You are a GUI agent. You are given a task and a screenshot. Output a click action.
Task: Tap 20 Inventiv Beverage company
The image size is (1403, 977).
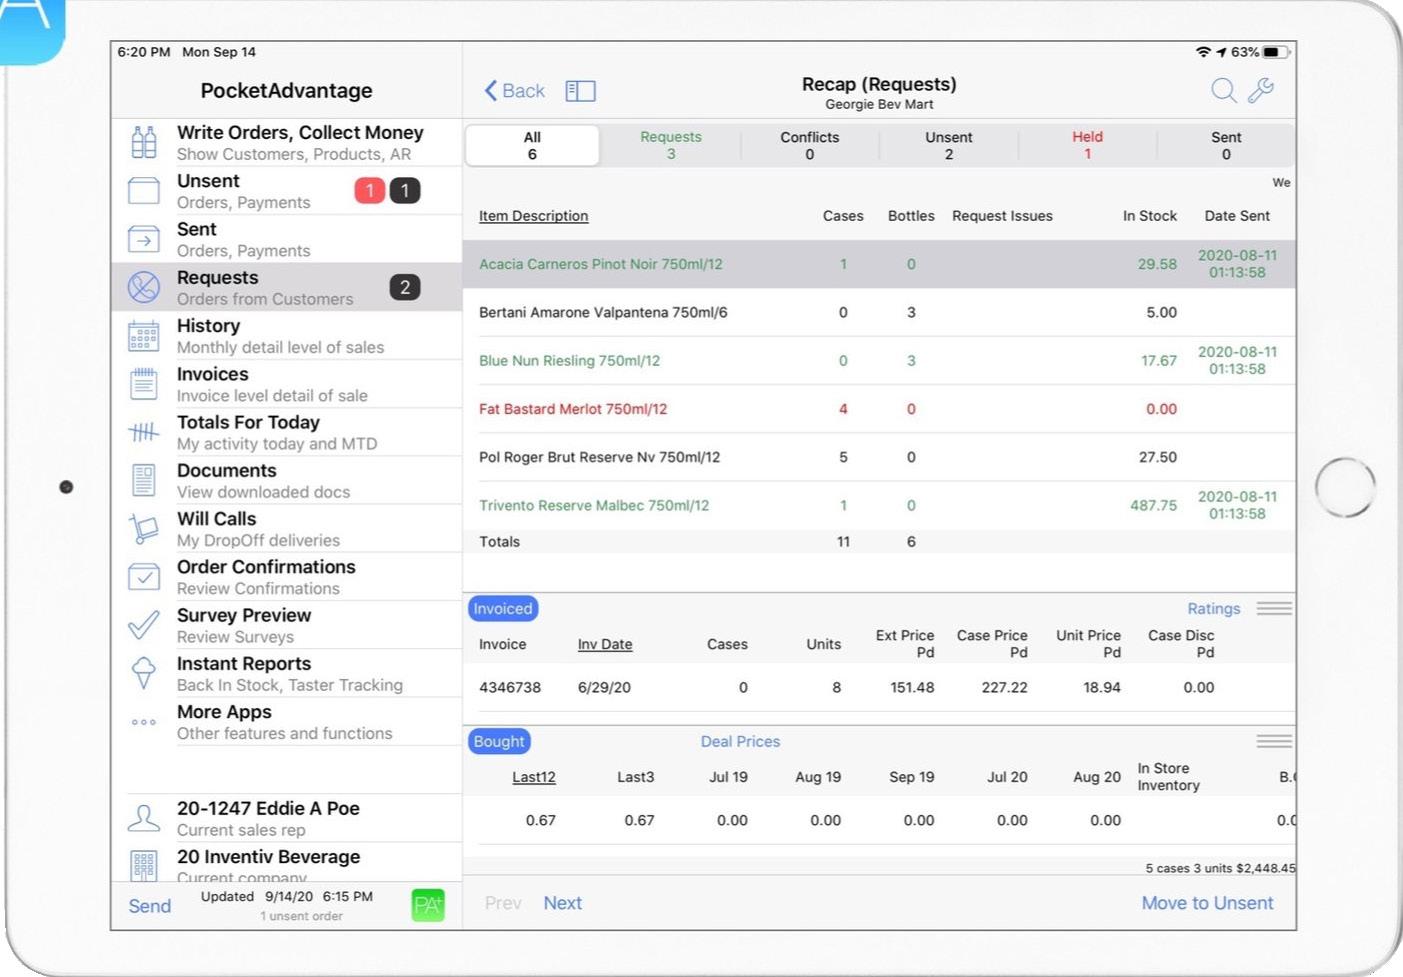(287, 863)
